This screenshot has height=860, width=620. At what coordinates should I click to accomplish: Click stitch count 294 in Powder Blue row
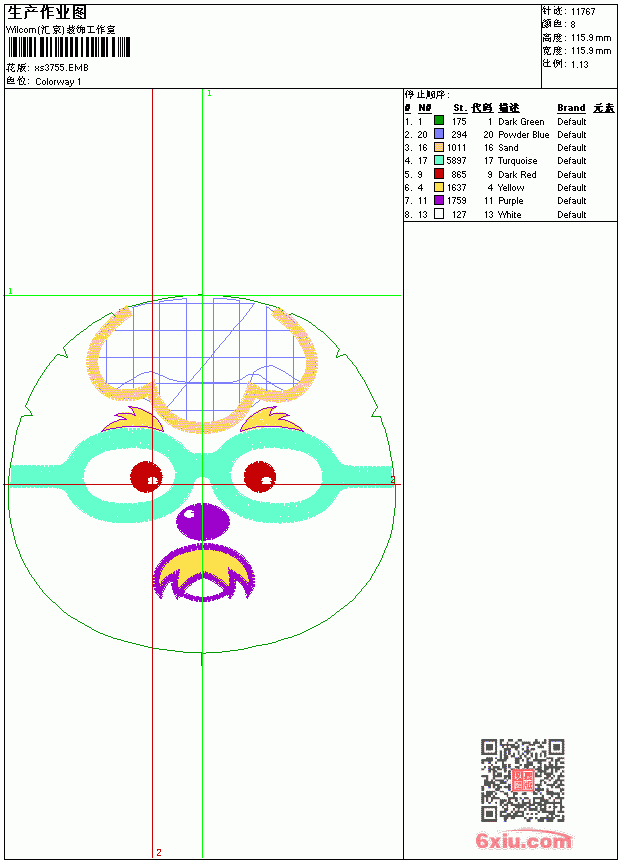(459, 134)
